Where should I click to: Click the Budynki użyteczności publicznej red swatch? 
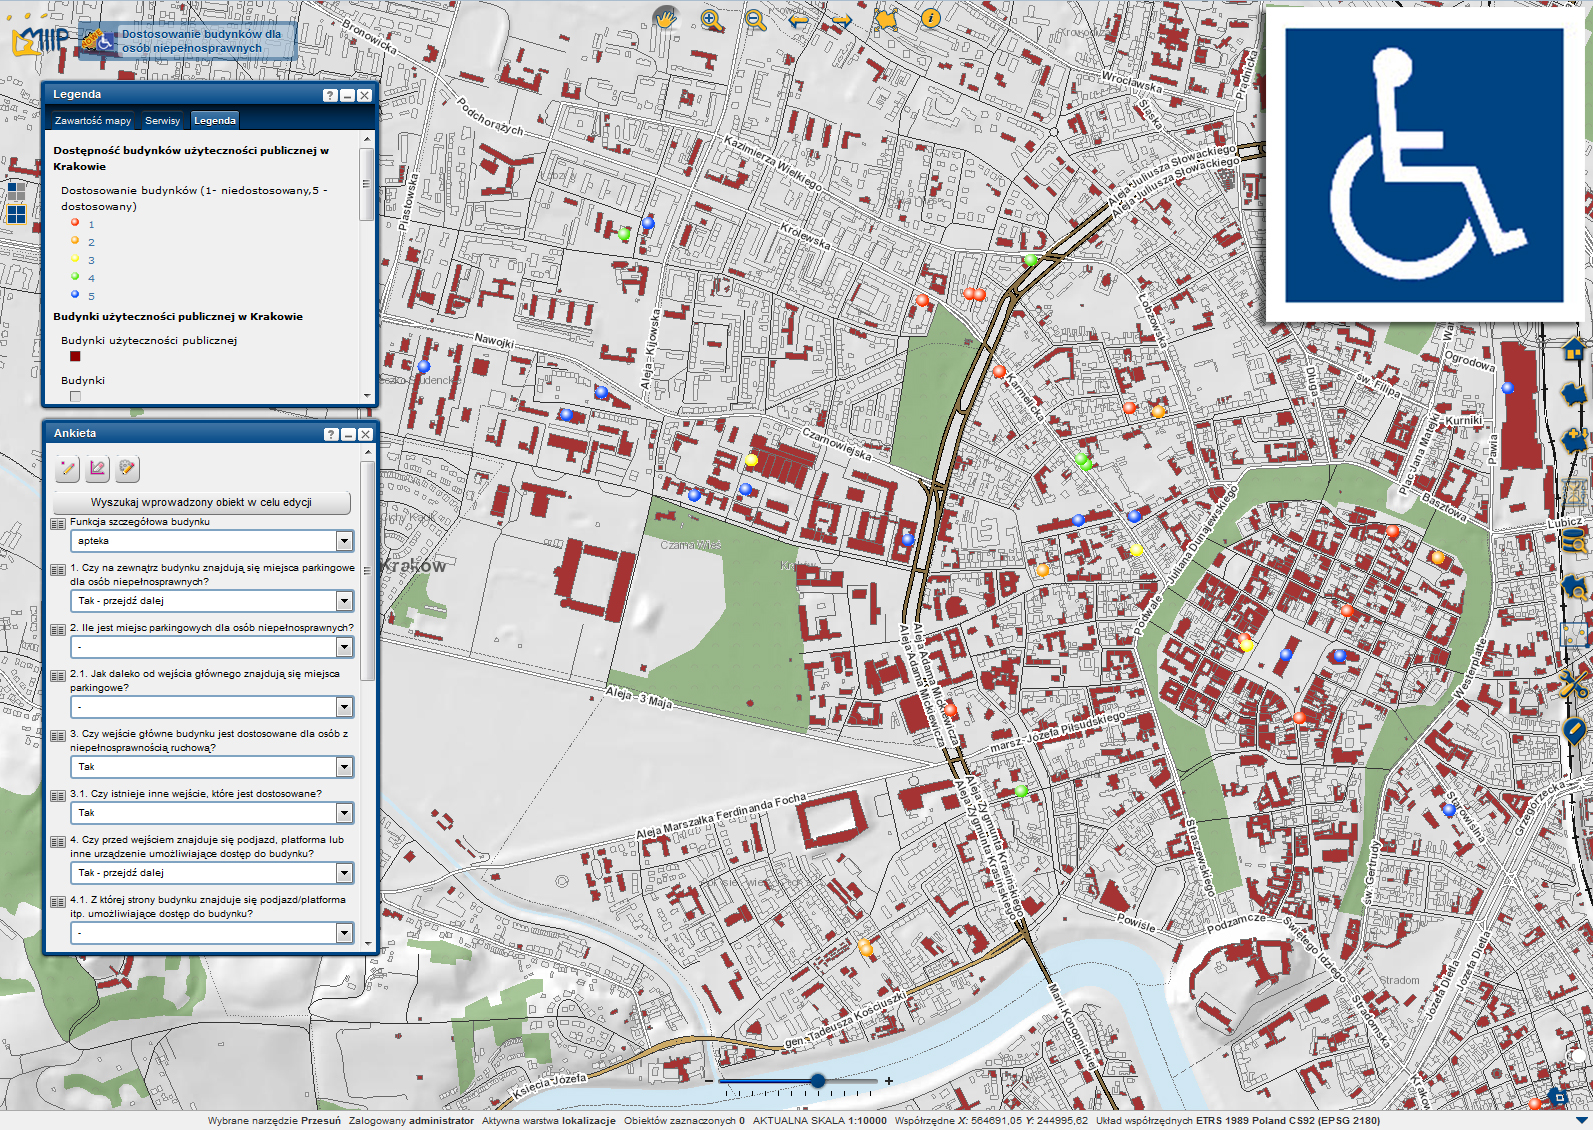pos(75,356)
